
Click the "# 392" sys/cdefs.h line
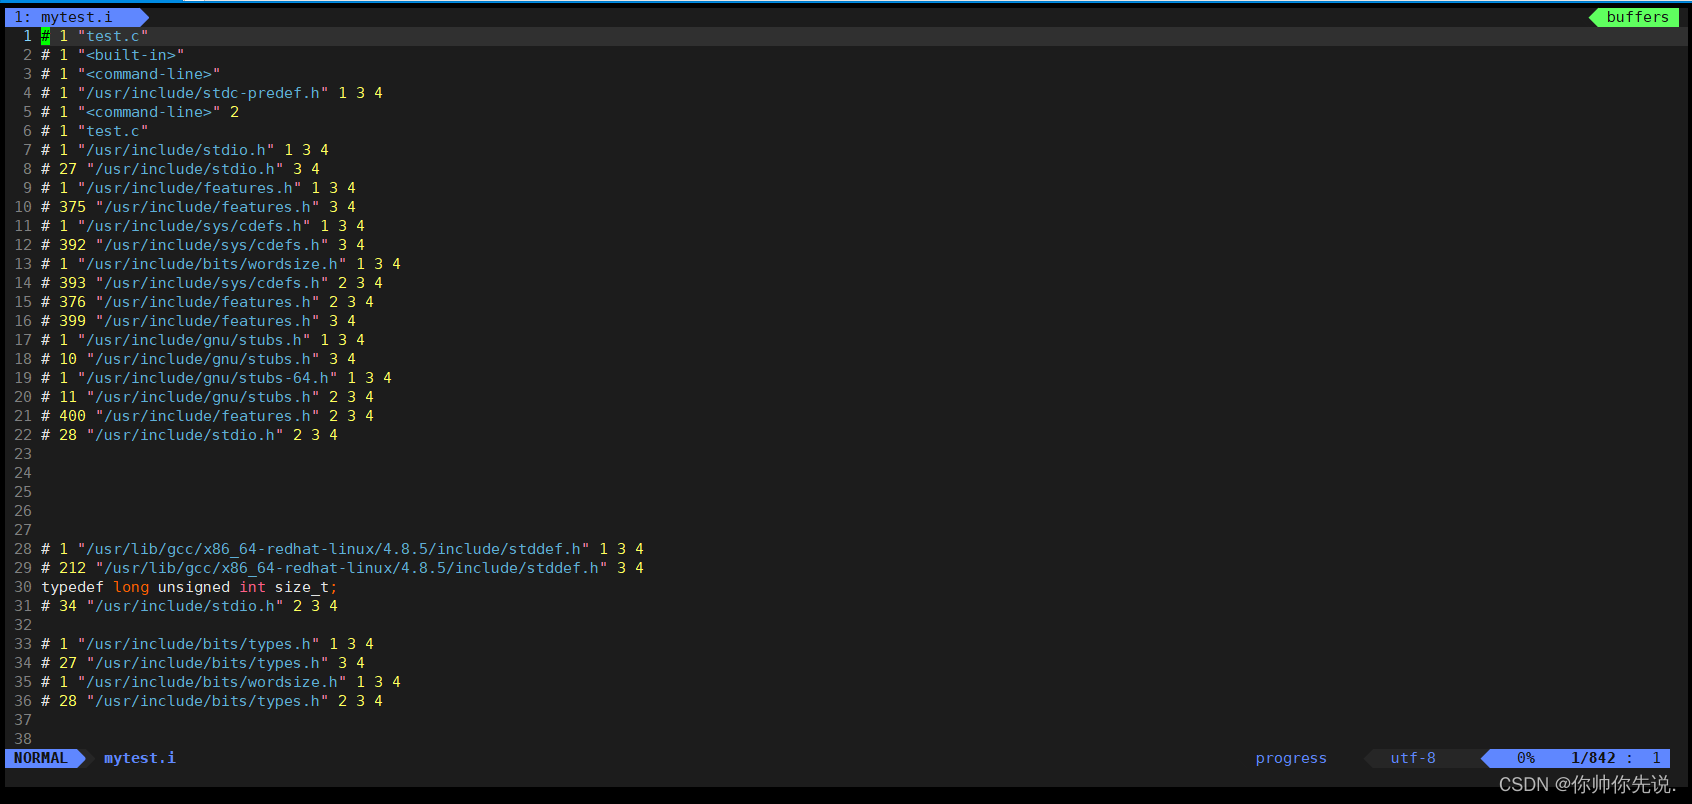click(203, 245)
